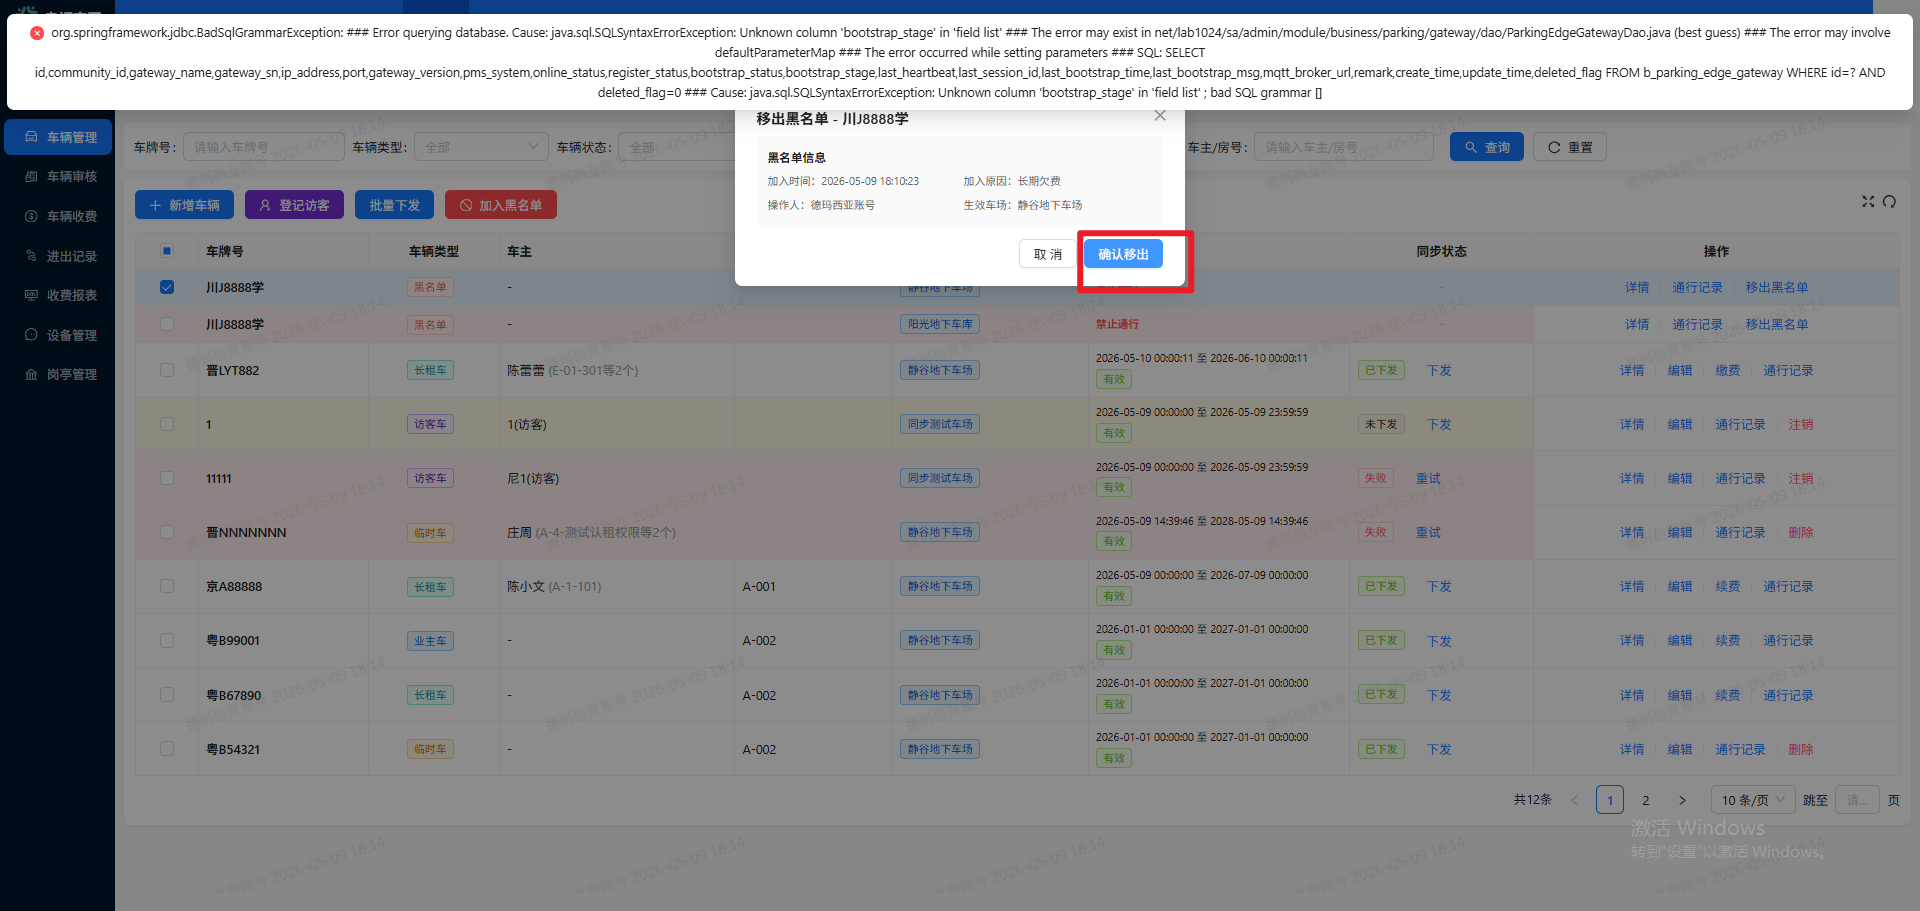
Task: Open the 收费报表 menu
Action: (58, 295)
